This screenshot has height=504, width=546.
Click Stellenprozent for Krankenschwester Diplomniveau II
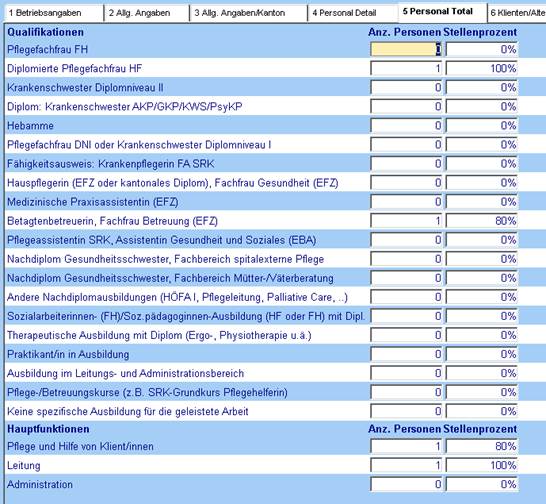(482, 87)
